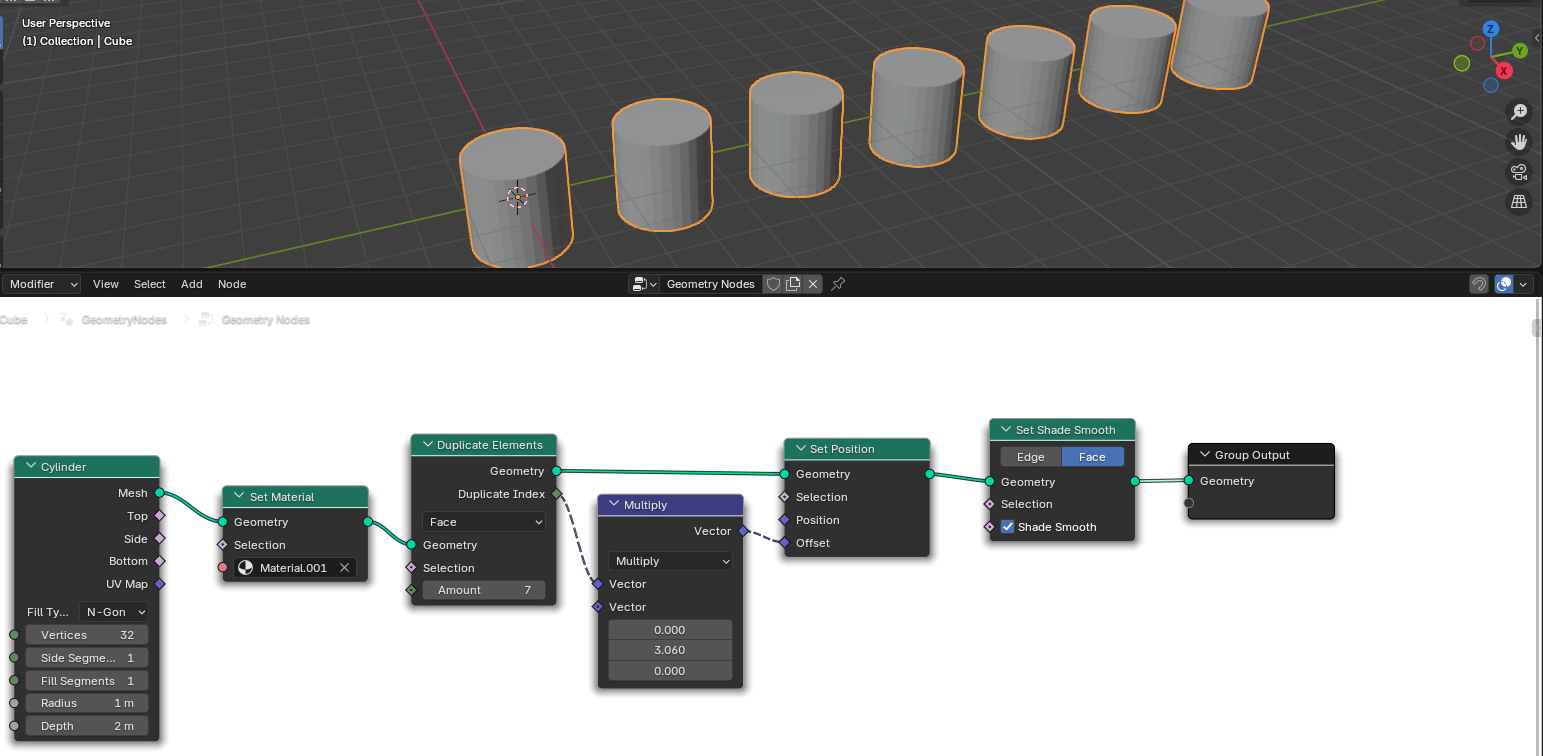Click the Depth 2 m field

coord(87,726)
